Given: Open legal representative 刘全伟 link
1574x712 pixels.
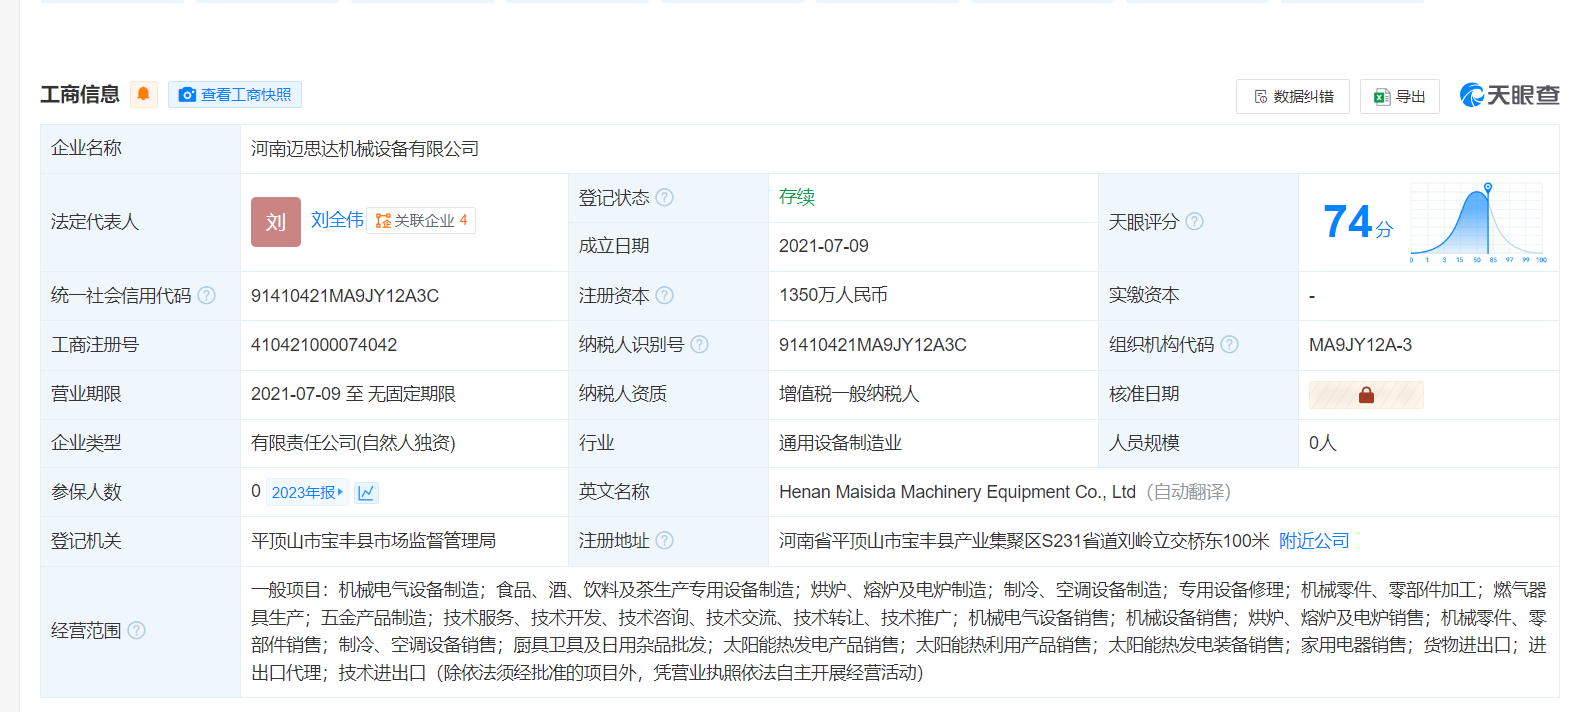Looking at the screenshot, I should tap(337, 220).
